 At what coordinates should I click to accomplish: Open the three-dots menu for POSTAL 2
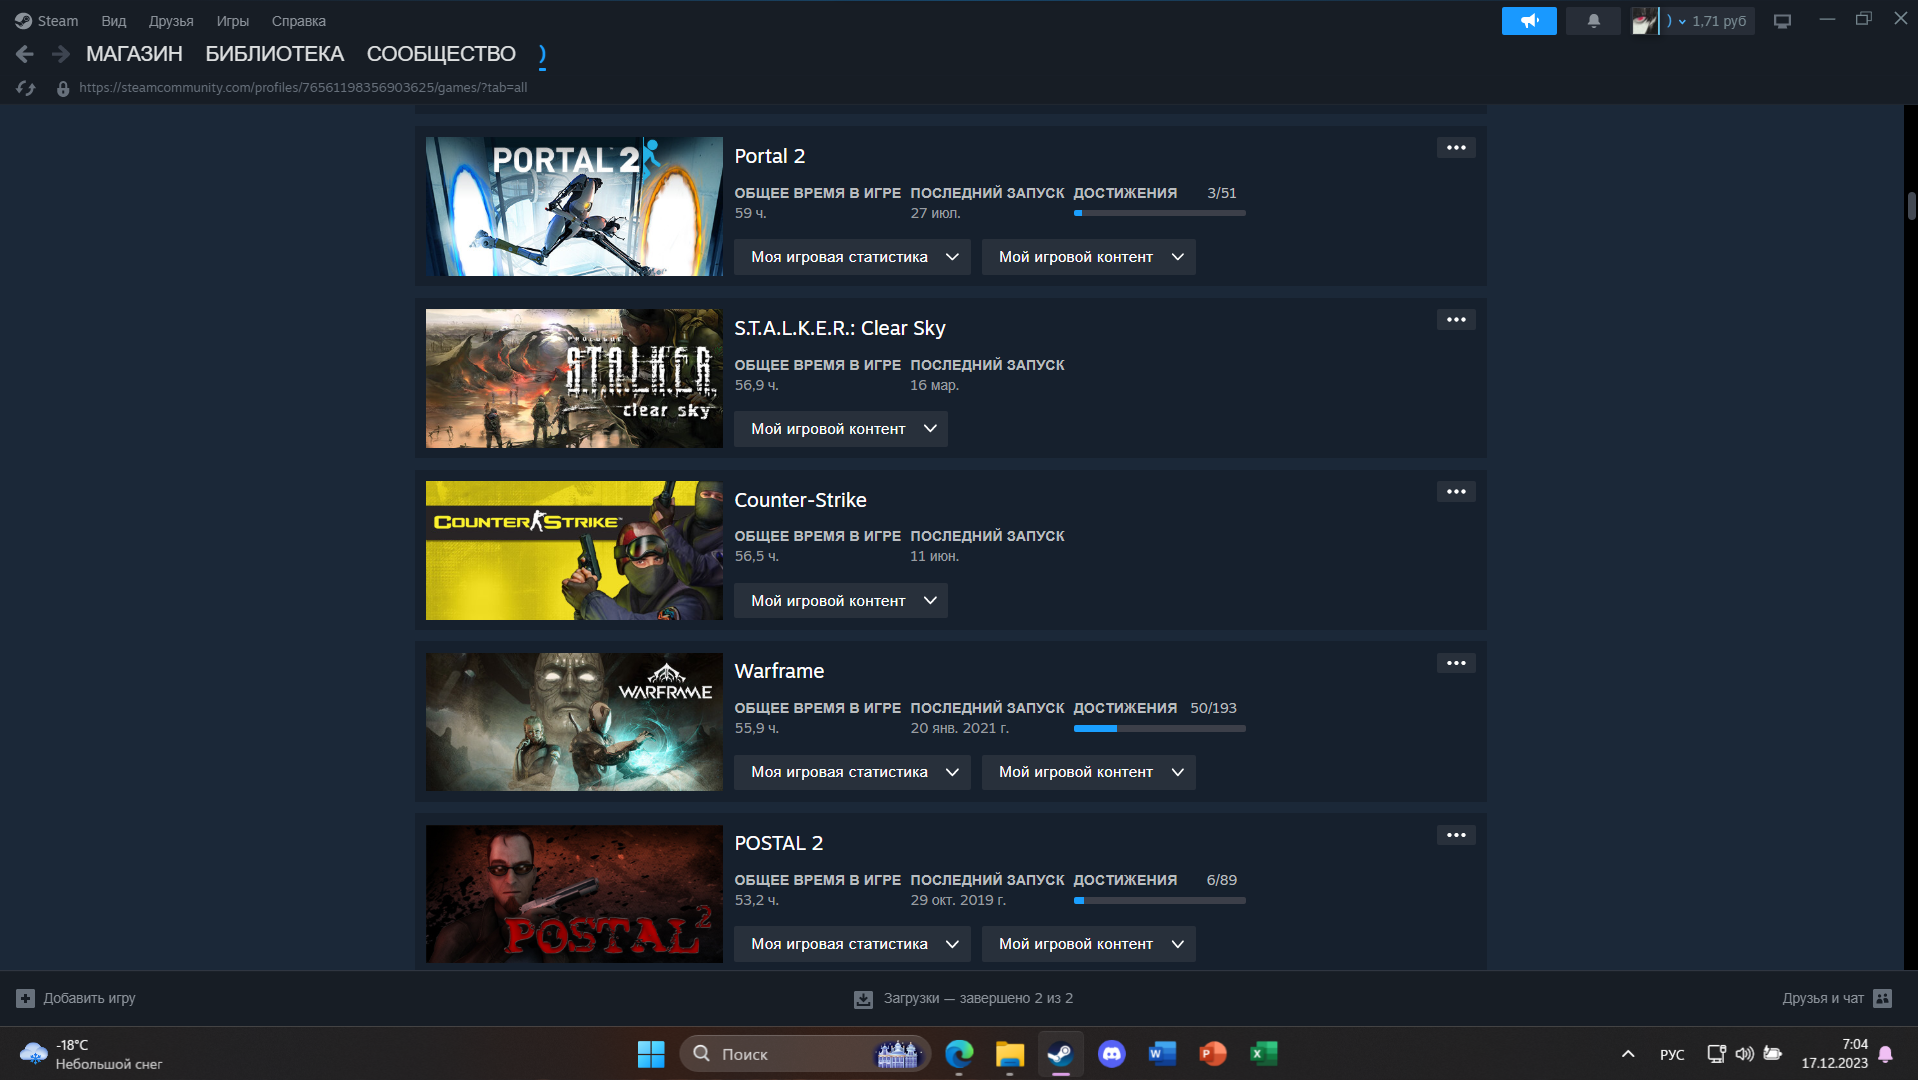point(1456,835)
